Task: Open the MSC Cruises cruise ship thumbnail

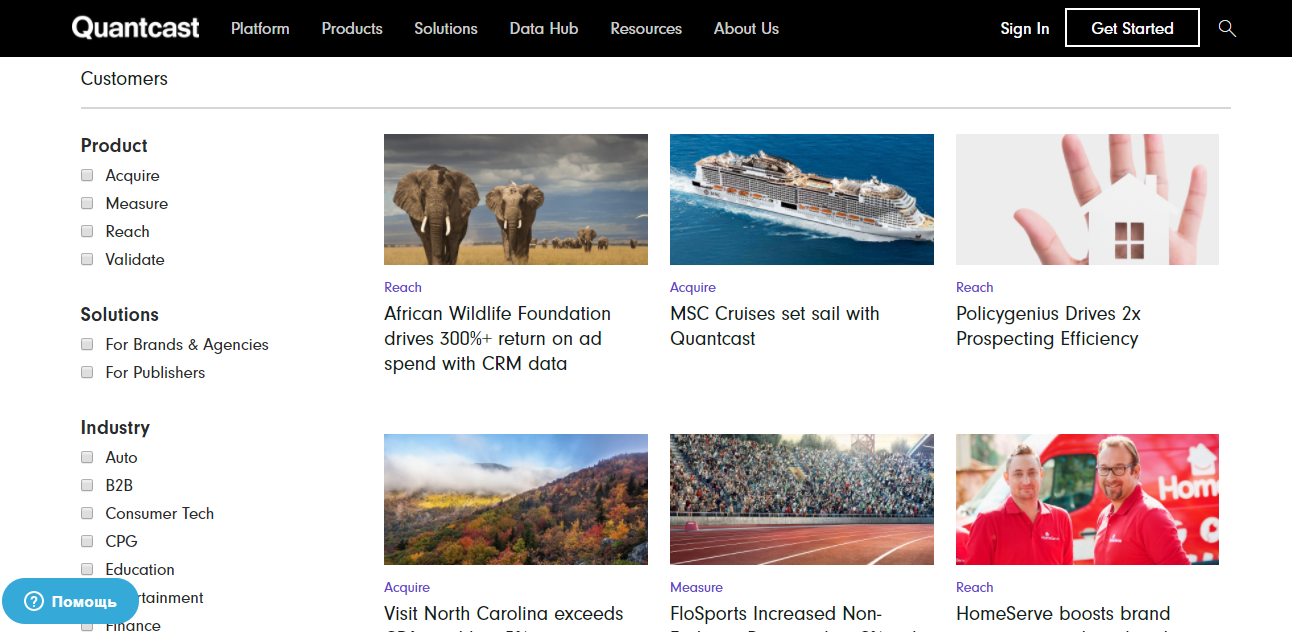Action: coord(802,199)
